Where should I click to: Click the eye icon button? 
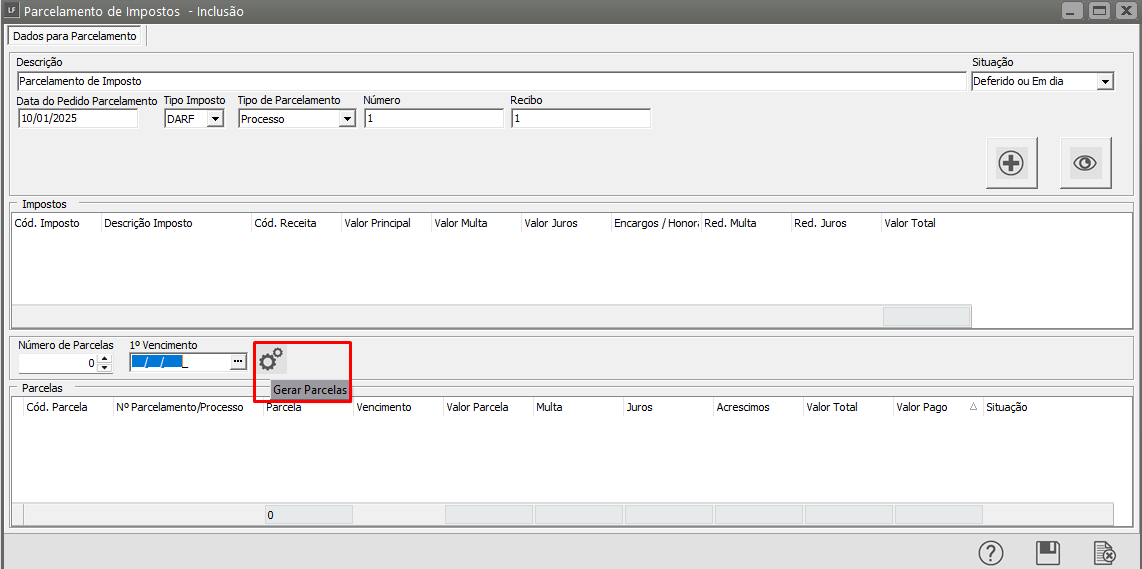pos(1085,163)
